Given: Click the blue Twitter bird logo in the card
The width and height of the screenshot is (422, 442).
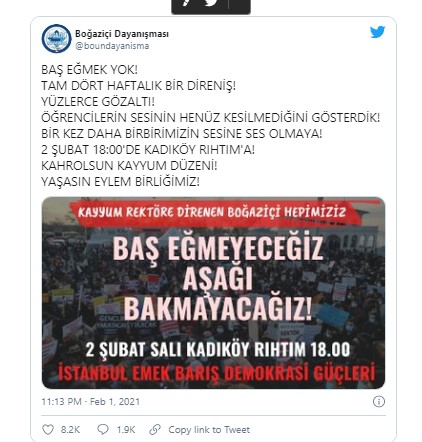Looking at the screenshot, I should tap(378, 32).
